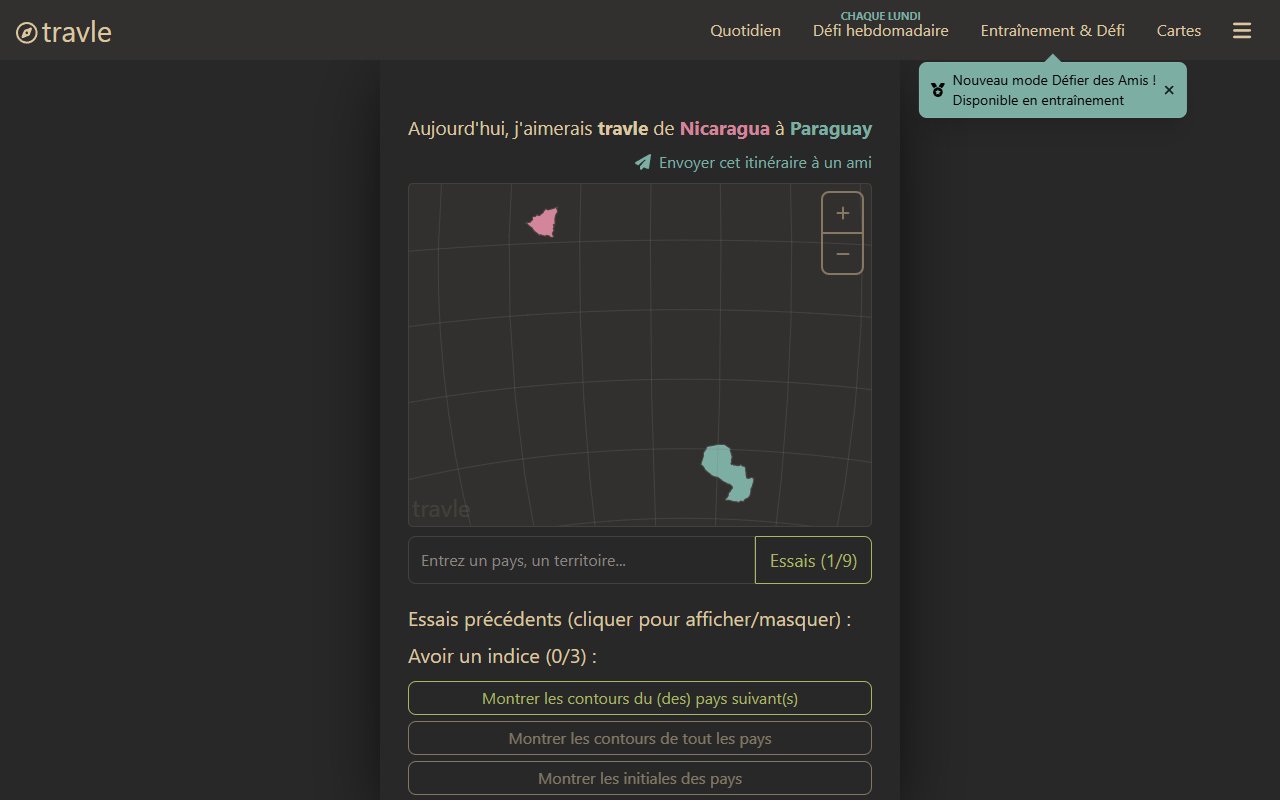
Task: Zoom out on the map
Action: tap(842, 254)
